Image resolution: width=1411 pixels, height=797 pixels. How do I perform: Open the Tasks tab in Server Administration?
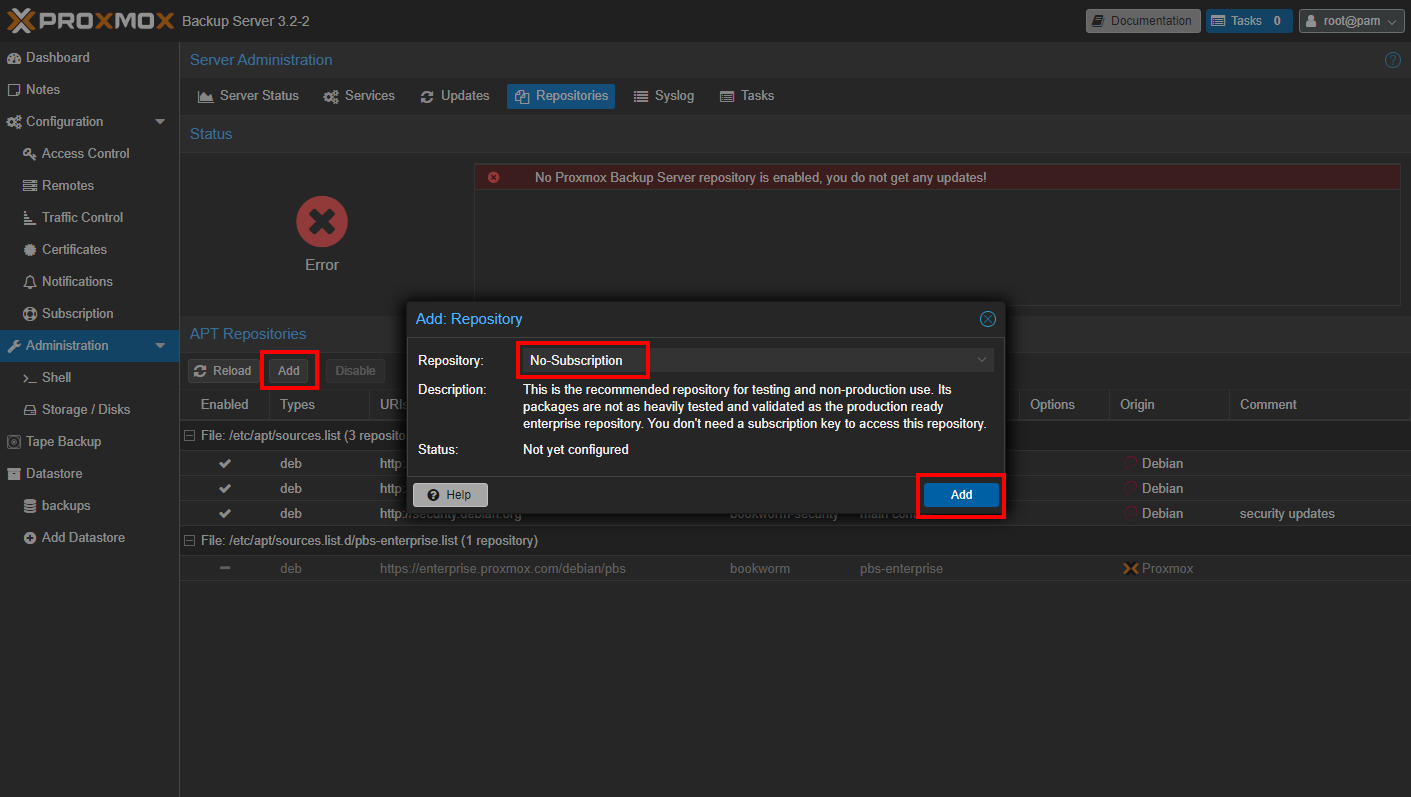(747, 96)
